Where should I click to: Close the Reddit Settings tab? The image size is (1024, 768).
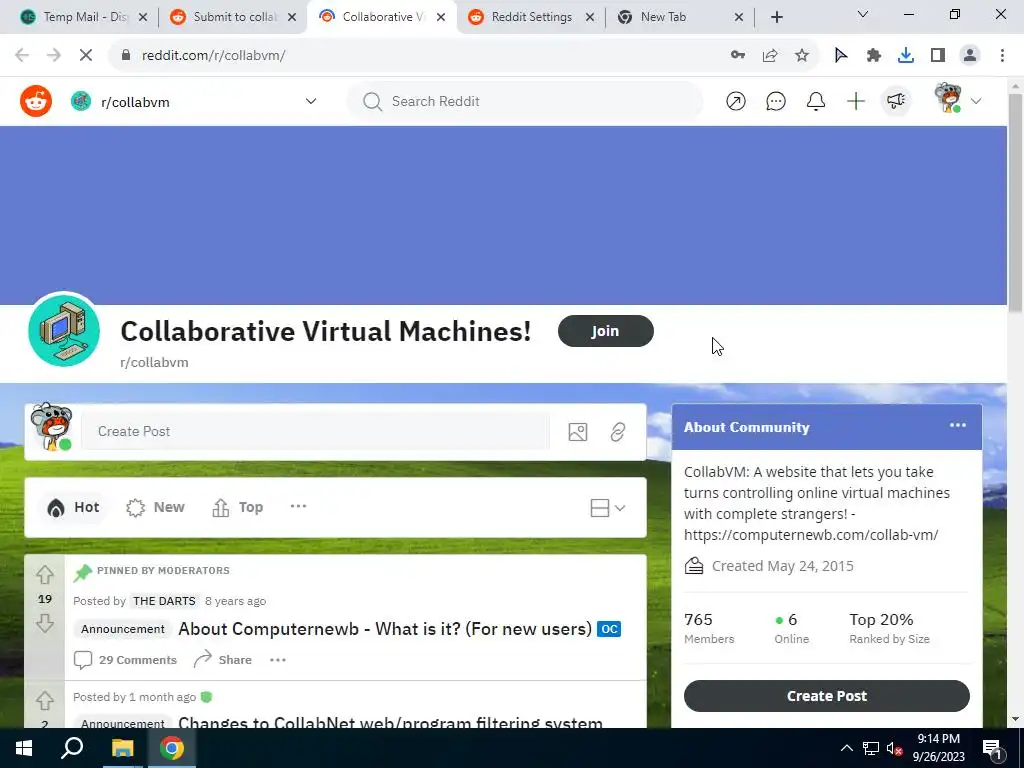pos(590,17)
